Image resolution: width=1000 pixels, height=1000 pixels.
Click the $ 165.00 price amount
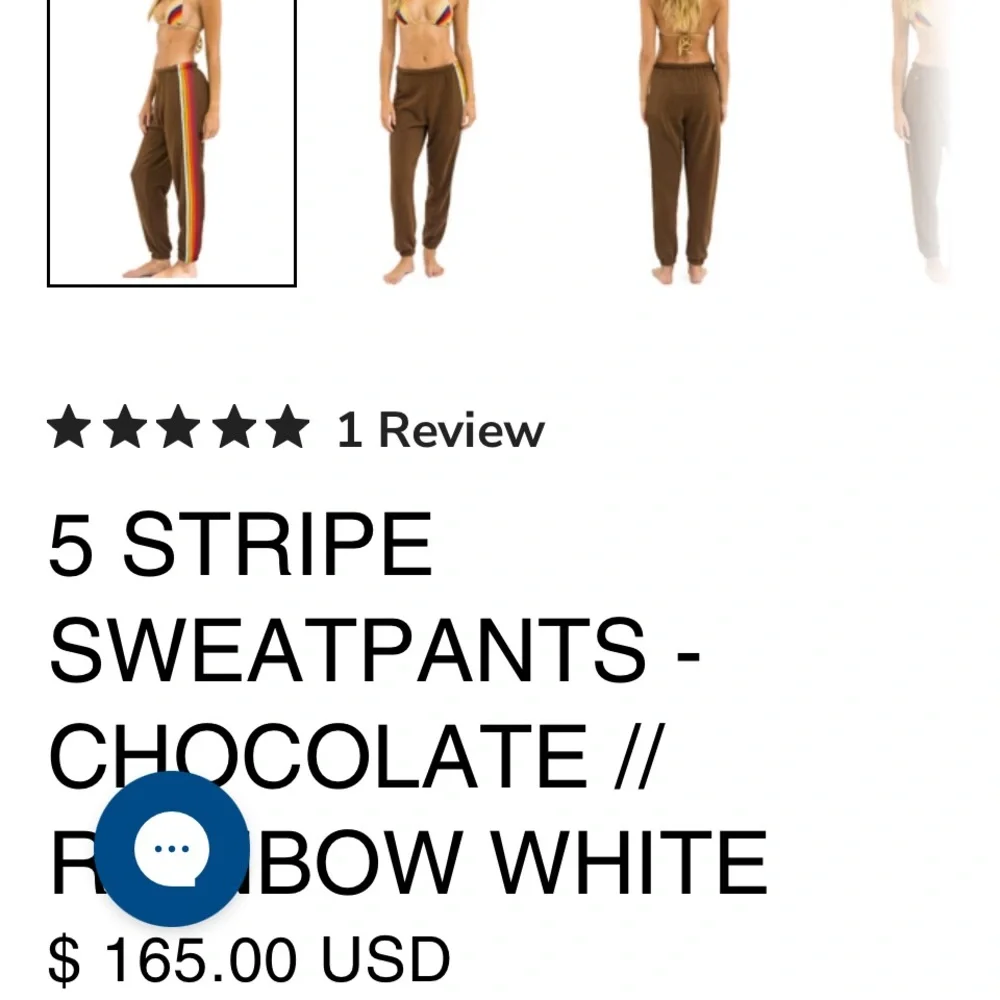pos(173,959)
